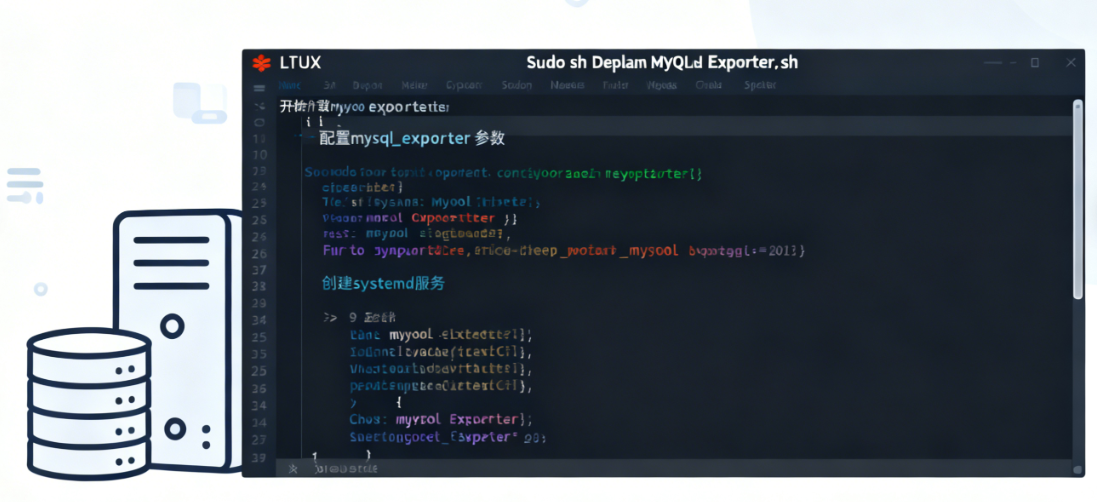The width and height of the screenshot is (1097, 502).
Task: Click the star icon in bottom status bar
Action: click(293, 467)
